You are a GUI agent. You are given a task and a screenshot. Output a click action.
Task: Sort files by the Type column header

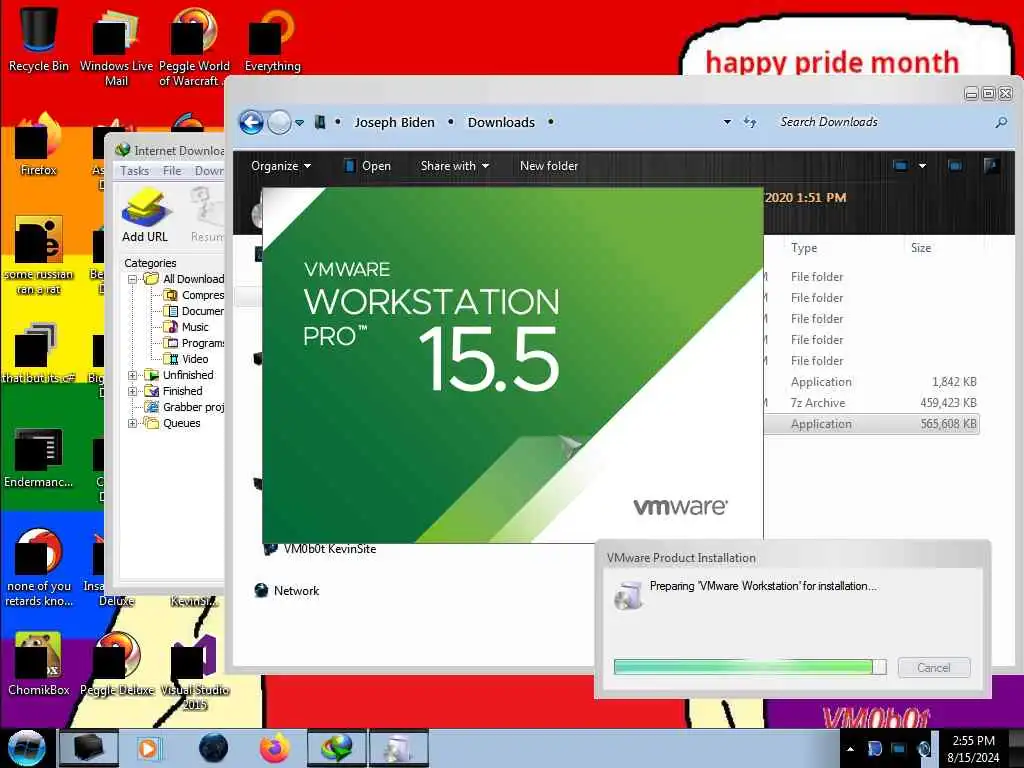tap(804, 248)
